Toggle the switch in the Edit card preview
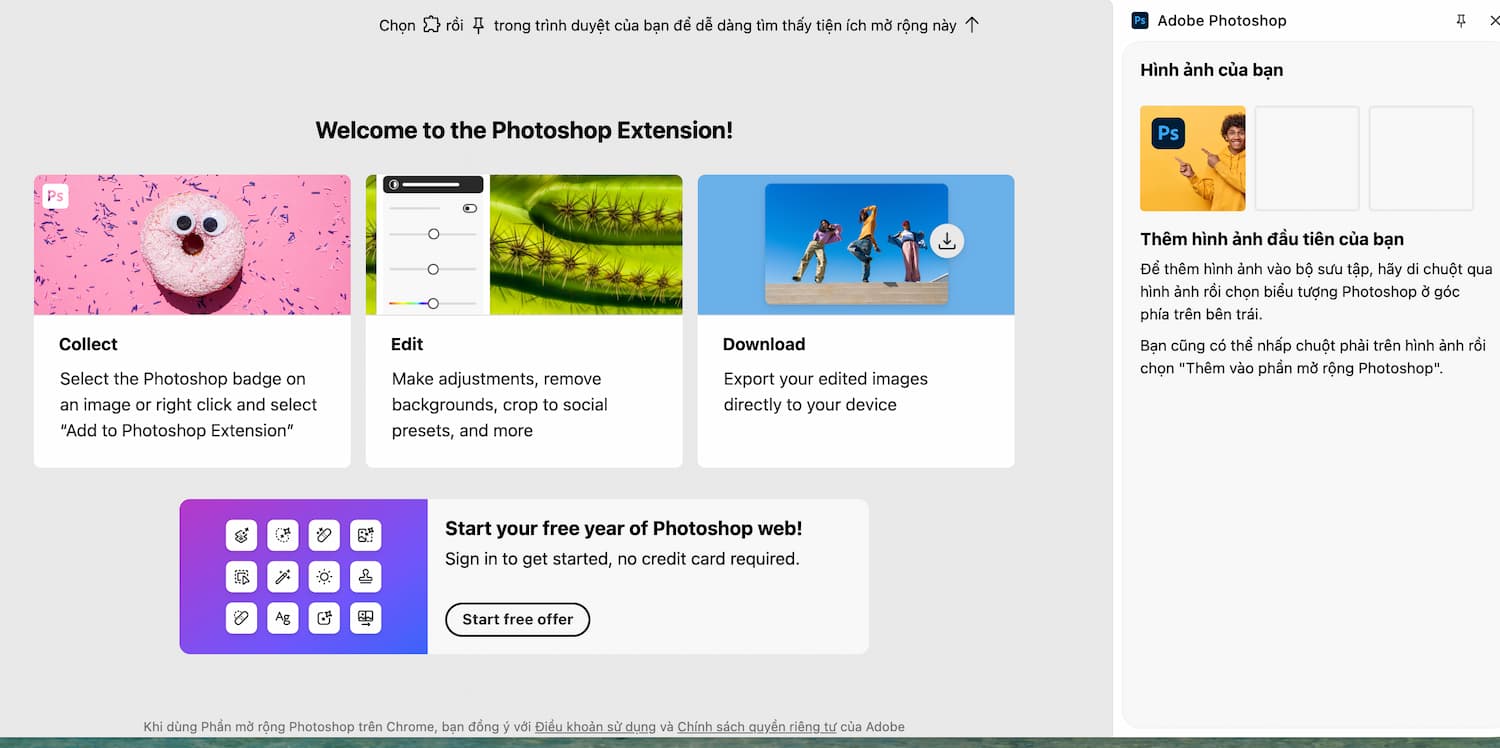The image size is (1500, 748). [469, 208]
